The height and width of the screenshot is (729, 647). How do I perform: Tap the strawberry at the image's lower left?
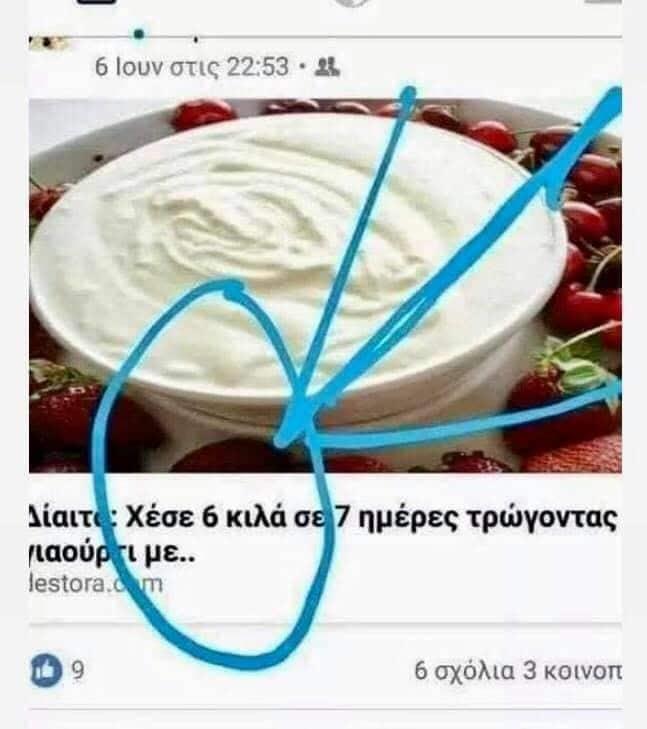click(65, 418)
